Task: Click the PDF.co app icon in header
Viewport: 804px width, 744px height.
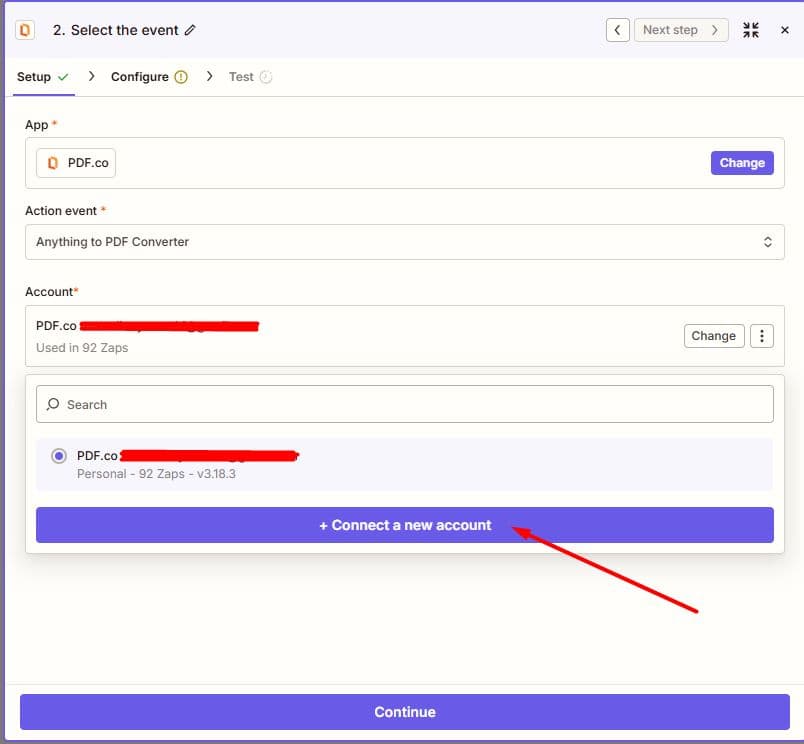Action: point(25,30)
